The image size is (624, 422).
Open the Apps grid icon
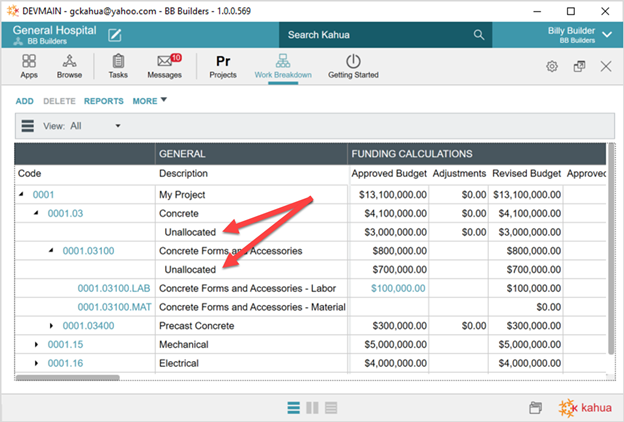click(28, 66)
